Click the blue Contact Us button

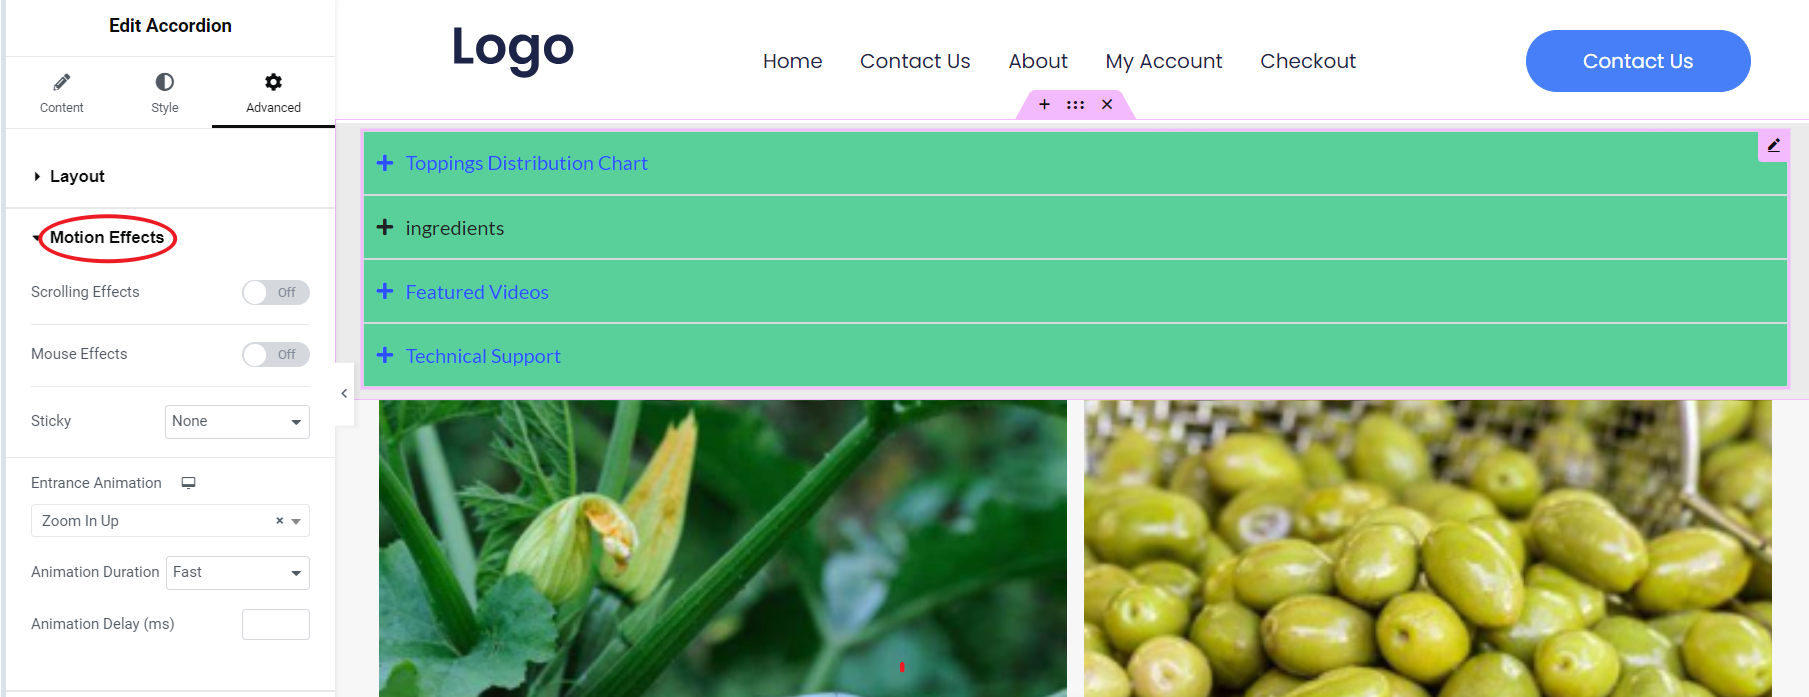point(1638,61)
